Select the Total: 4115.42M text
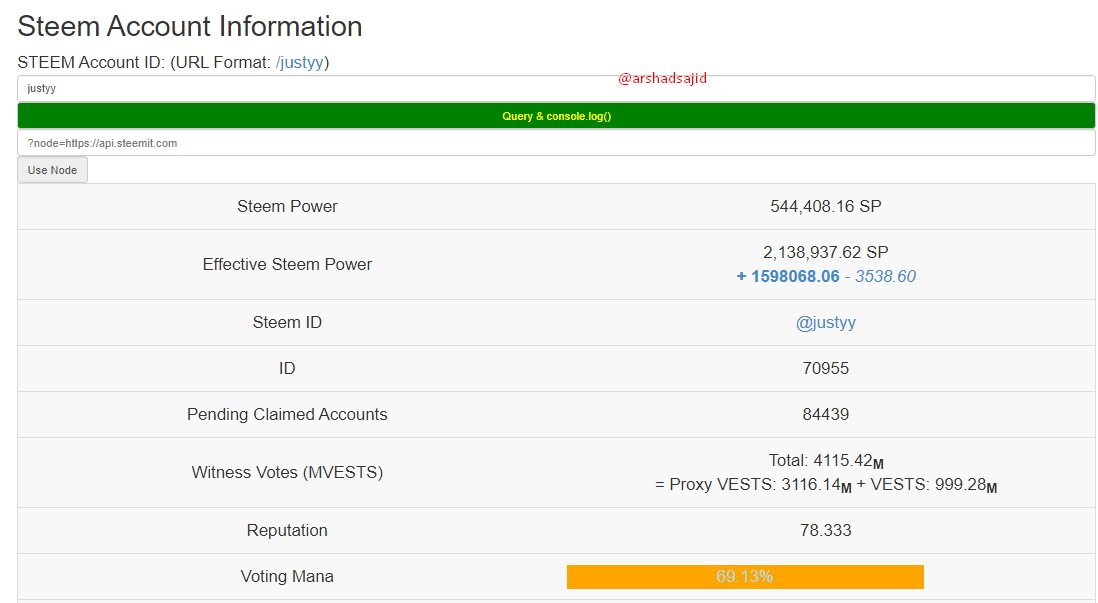This screenshot has width=1098, height=603. click(x=826, y=461)
